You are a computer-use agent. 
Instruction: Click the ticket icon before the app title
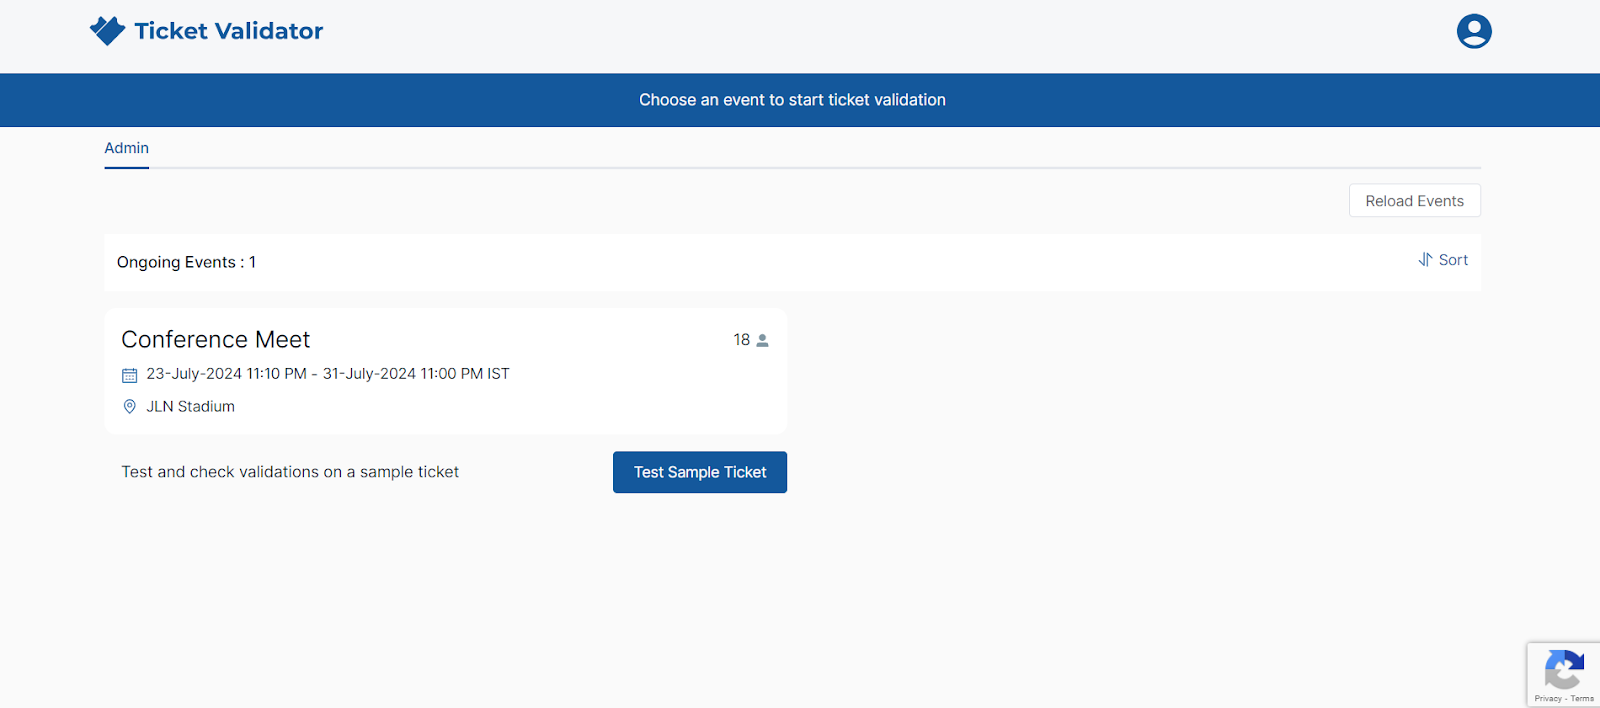tap(108, 30)
